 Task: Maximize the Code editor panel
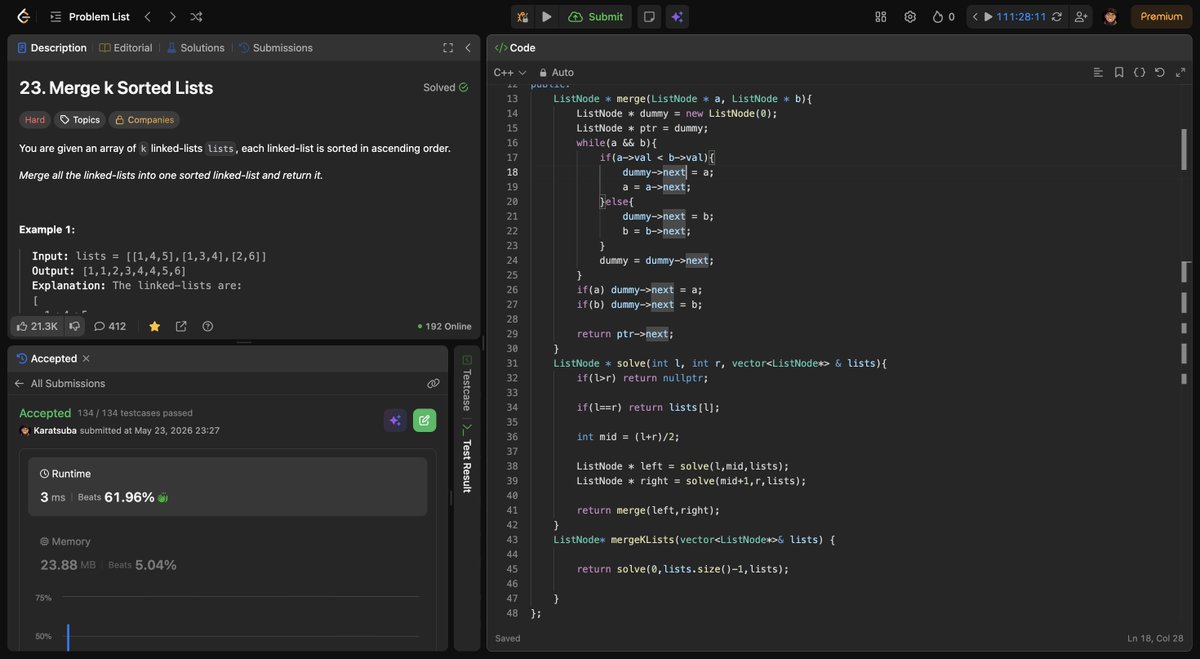(x=1179, y=72)
